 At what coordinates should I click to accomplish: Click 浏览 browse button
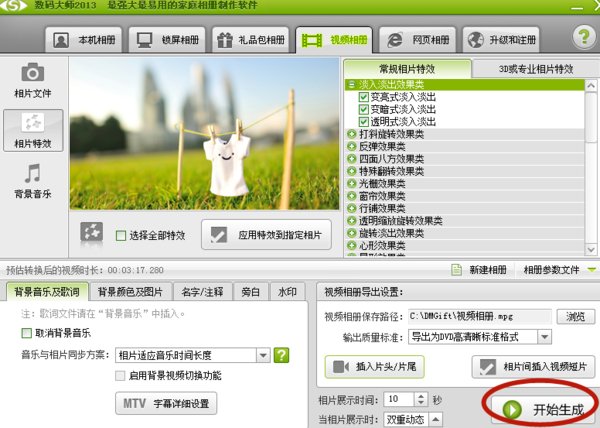(576, 317)
